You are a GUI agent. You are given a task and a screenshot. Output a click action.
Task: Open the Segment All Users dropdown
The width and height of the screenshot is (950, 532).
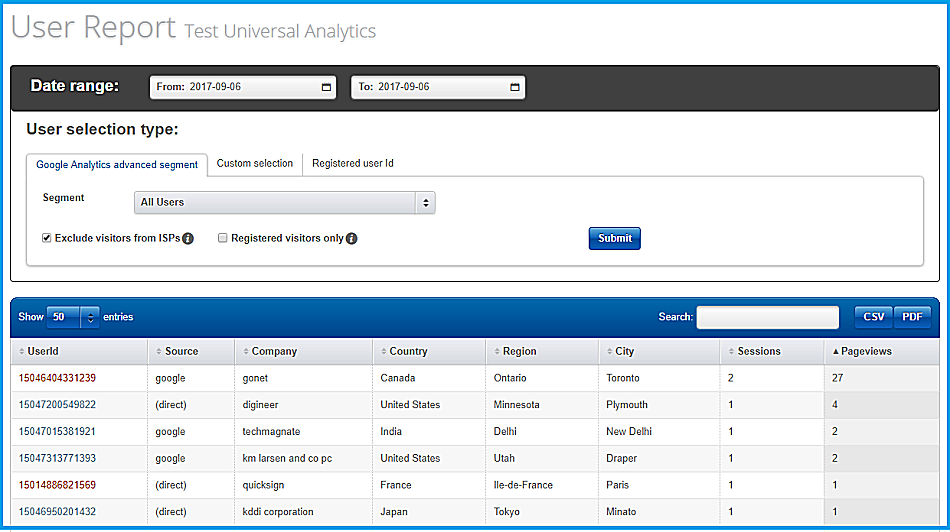pos(285,202)
